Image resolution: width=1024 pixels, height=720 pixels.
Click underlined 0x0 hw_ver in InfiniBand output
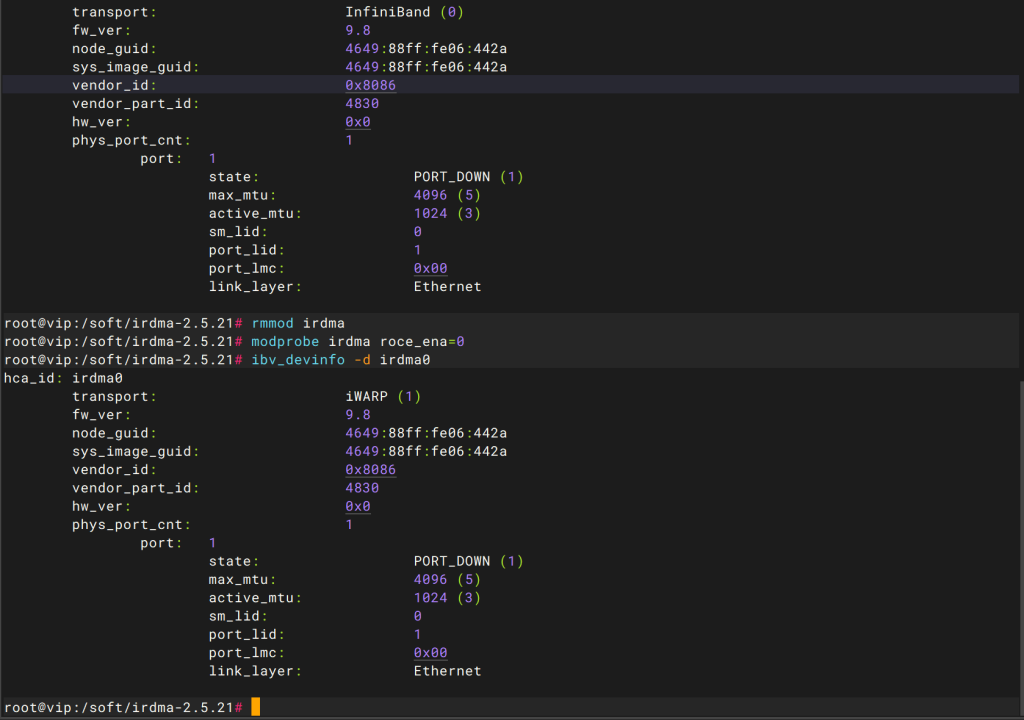(x=358, y=122)
